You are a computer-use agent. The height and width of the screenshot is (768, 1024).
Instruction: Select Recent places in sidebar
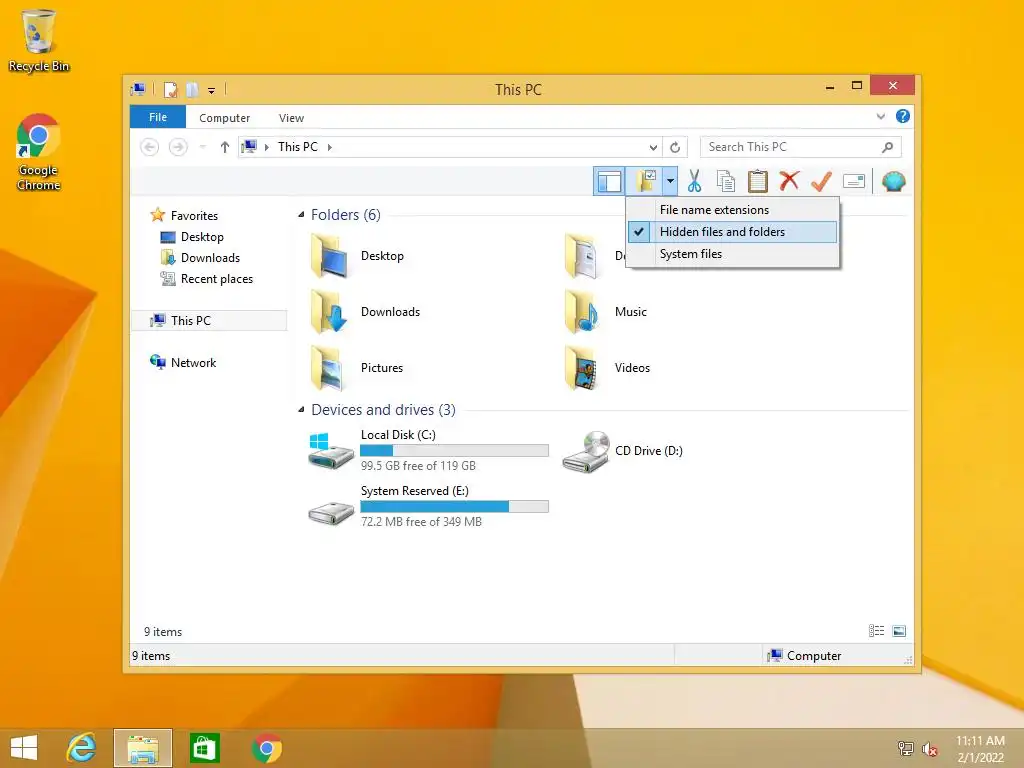[x=206, y=279]
